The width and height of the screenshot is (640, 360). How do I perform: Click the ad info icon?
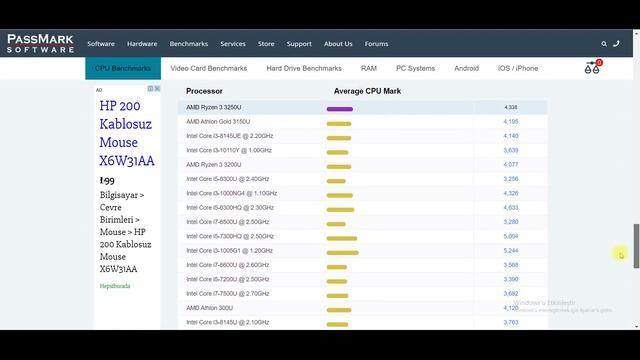[150, 89]
